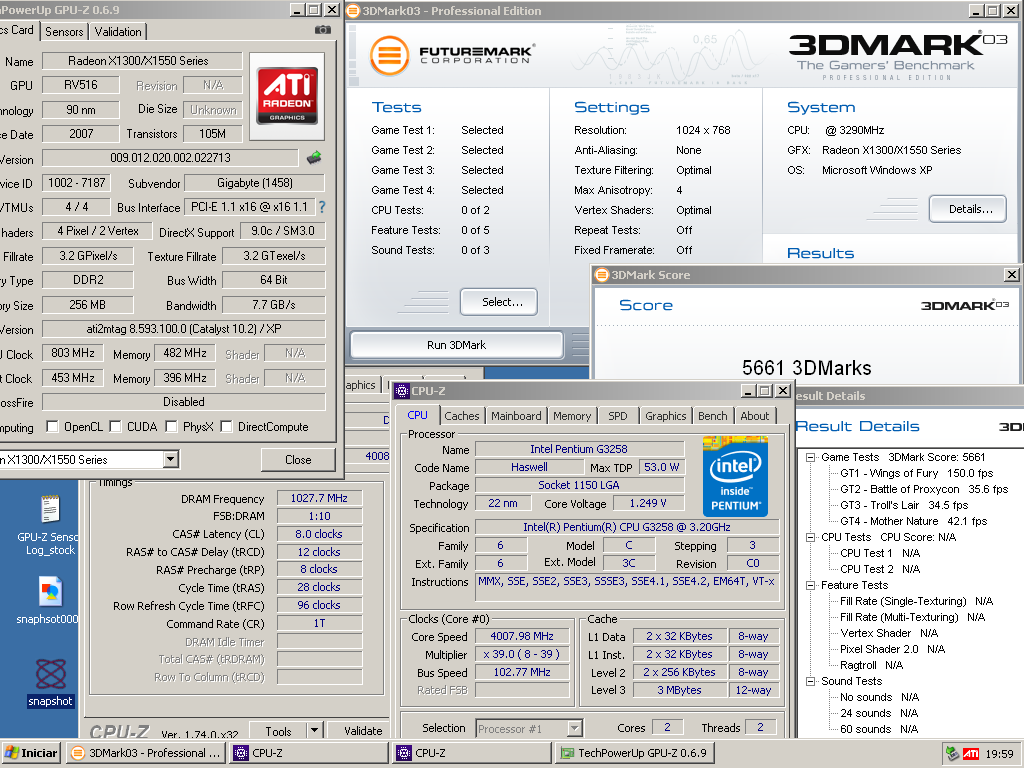Select the 24 sounds result row
This screenshot has height=768, width=1024.
(878, 713)
